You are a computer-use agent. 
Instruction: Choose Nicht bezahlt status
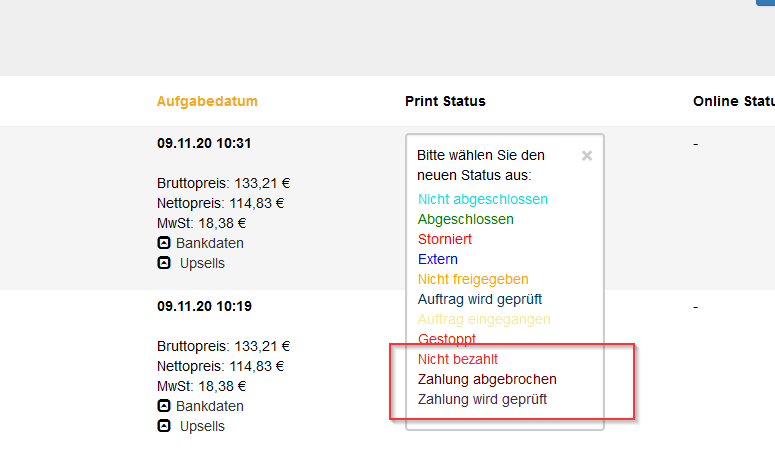tap(458, 360)
